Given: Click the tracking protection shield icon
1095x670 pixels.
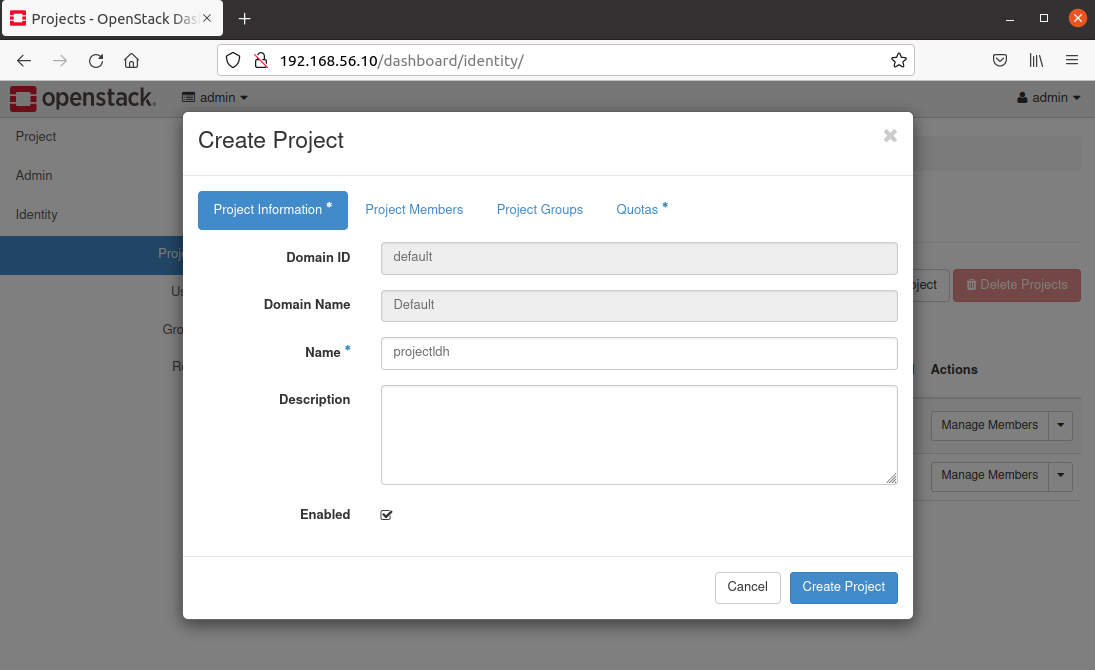Looking at the screenshot, I should pyautogui.click(x=233, y=61).
